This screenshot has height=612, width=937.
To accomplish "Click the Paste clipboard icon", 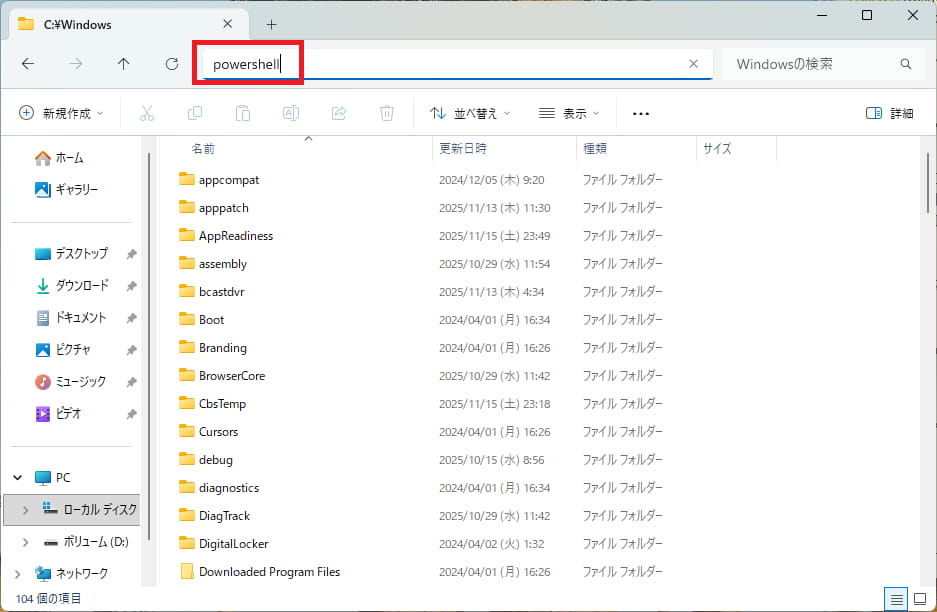I will (243, 113).
